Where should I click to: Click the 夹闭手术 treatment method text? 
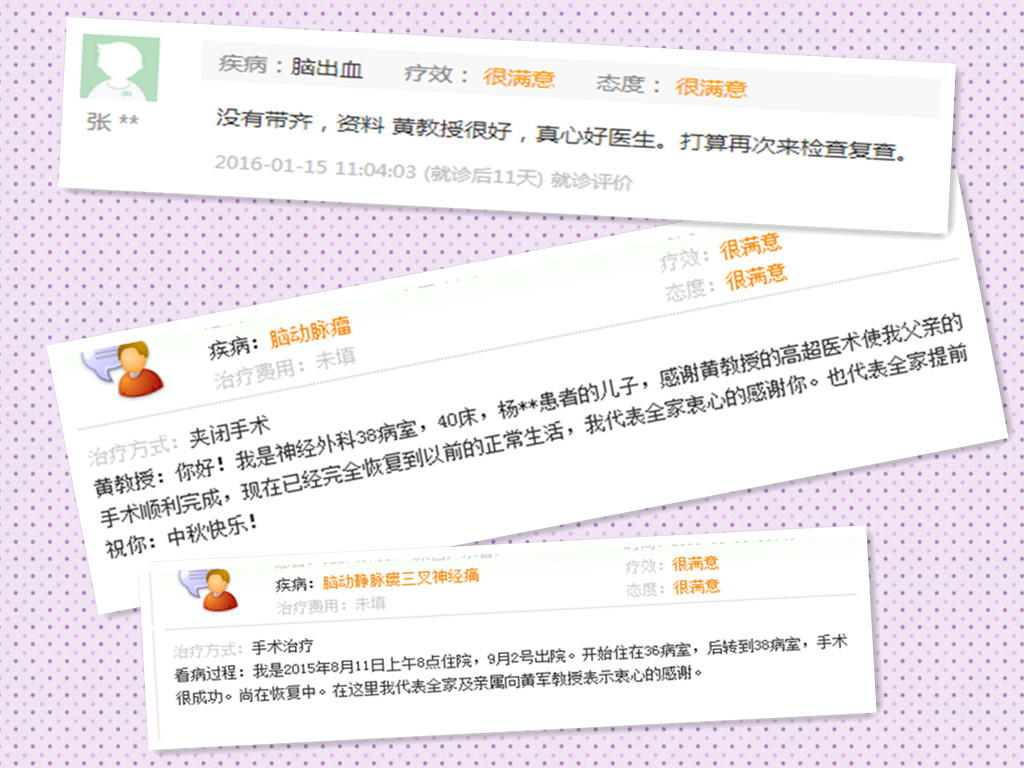(x=230, y=432)
